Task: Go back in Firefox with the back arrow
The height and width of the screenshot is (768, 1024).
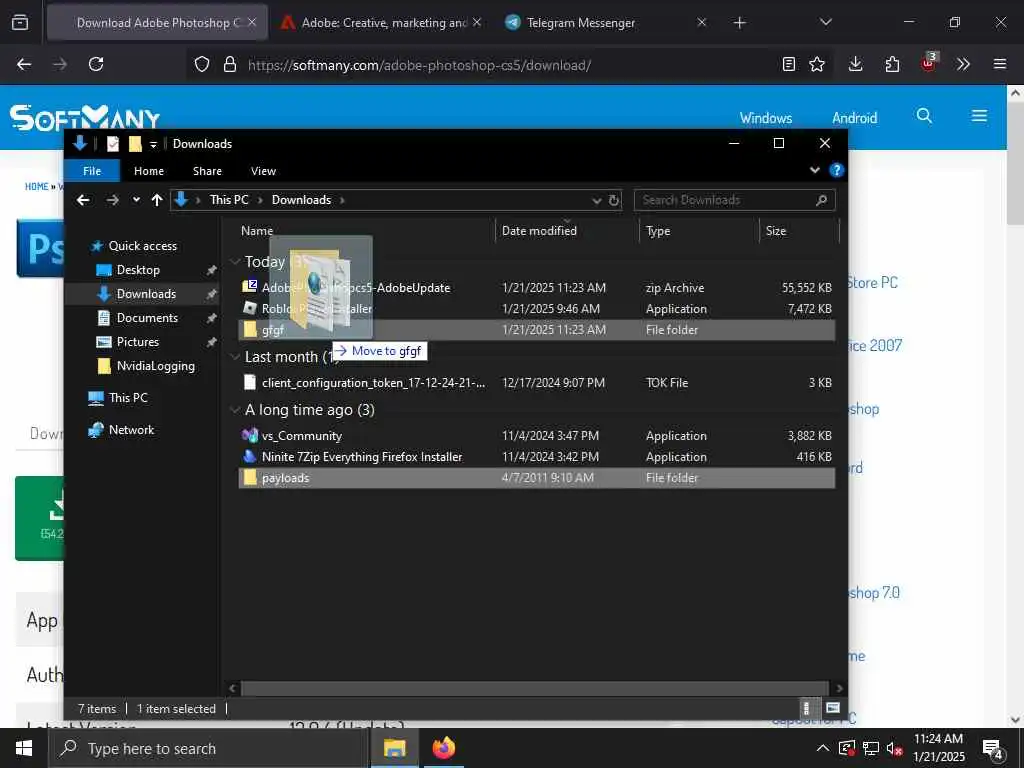Action: pos(24,64)
